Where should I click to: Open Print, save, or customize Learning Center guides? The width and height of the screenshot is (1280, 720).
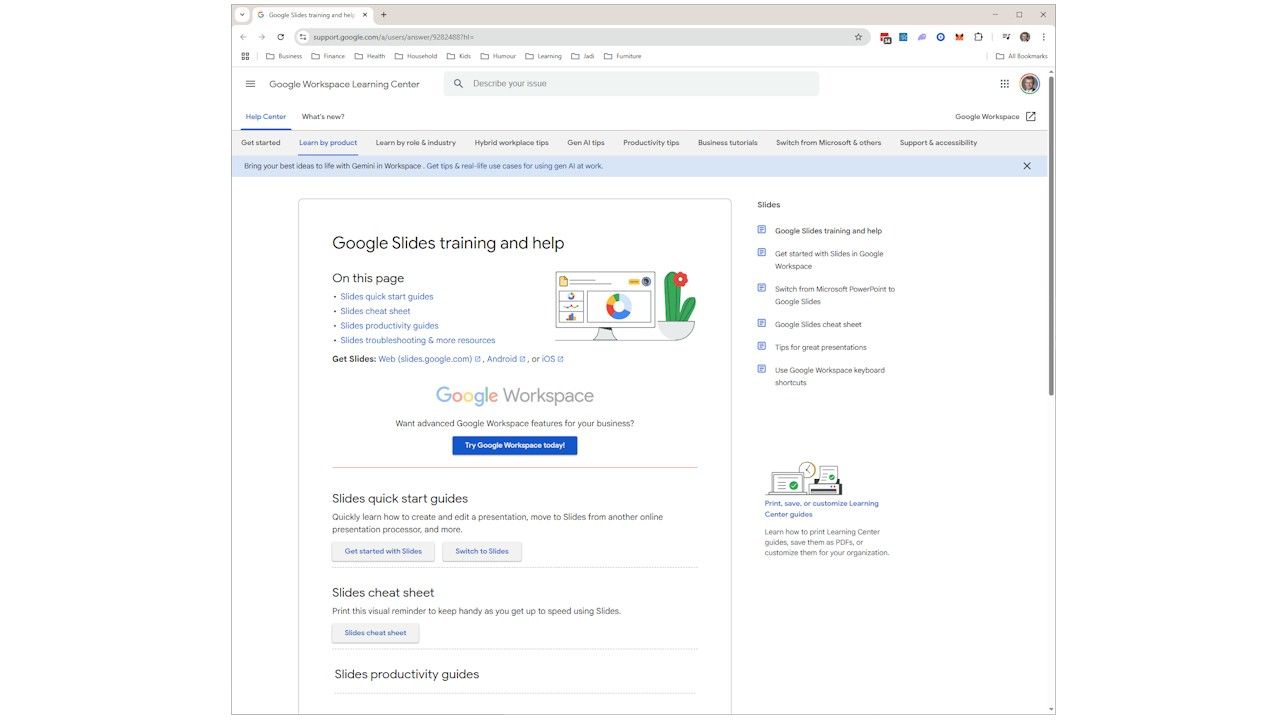(x=822, y=509)
